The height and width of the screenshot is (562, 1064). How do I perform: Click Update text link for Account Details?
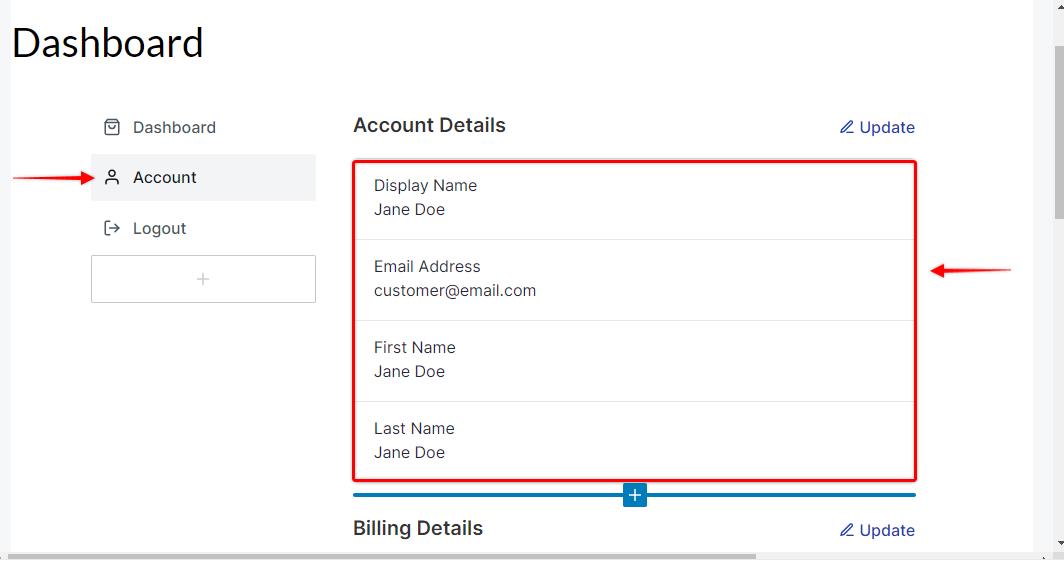(x=887, y=127)
